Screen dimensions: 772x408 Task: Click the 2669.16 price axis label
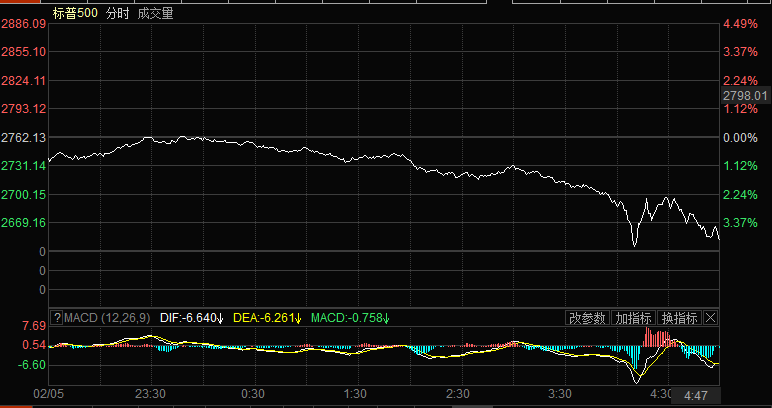[x=24, y=222]
